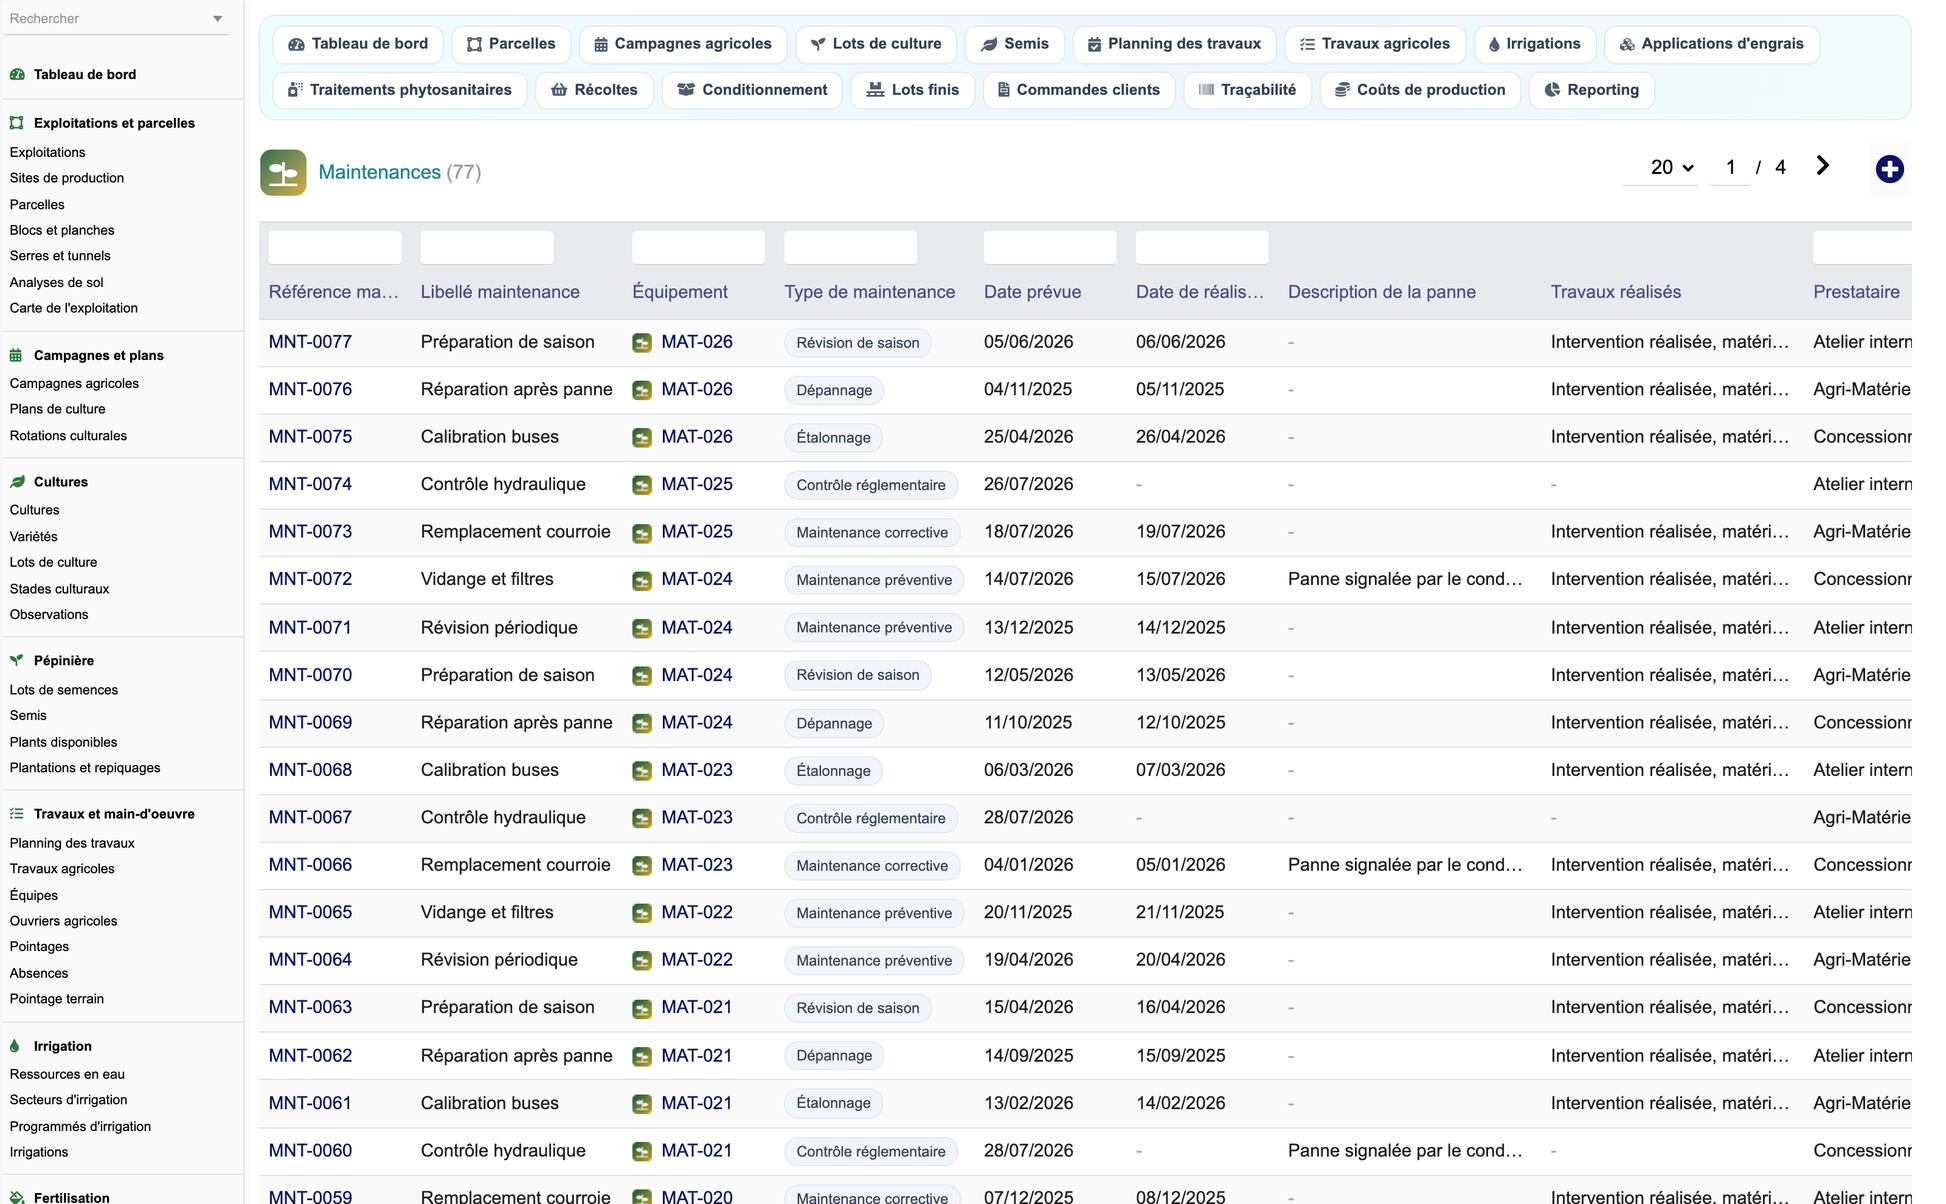Click Campagnes et plans section icon
1946x1204 pixels.
click(17, 355)
